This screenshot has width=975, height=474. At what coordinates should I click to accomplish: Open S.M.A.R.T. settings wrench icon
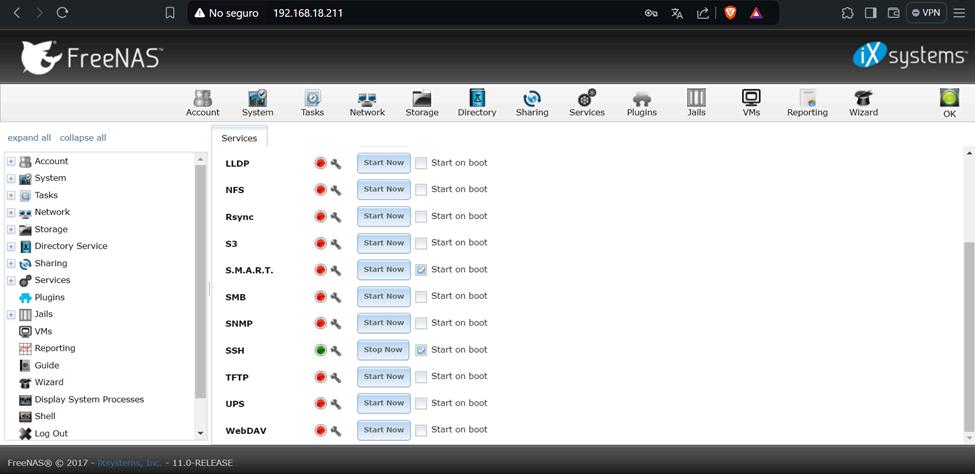pyautogui.click(x=336, y=270)
